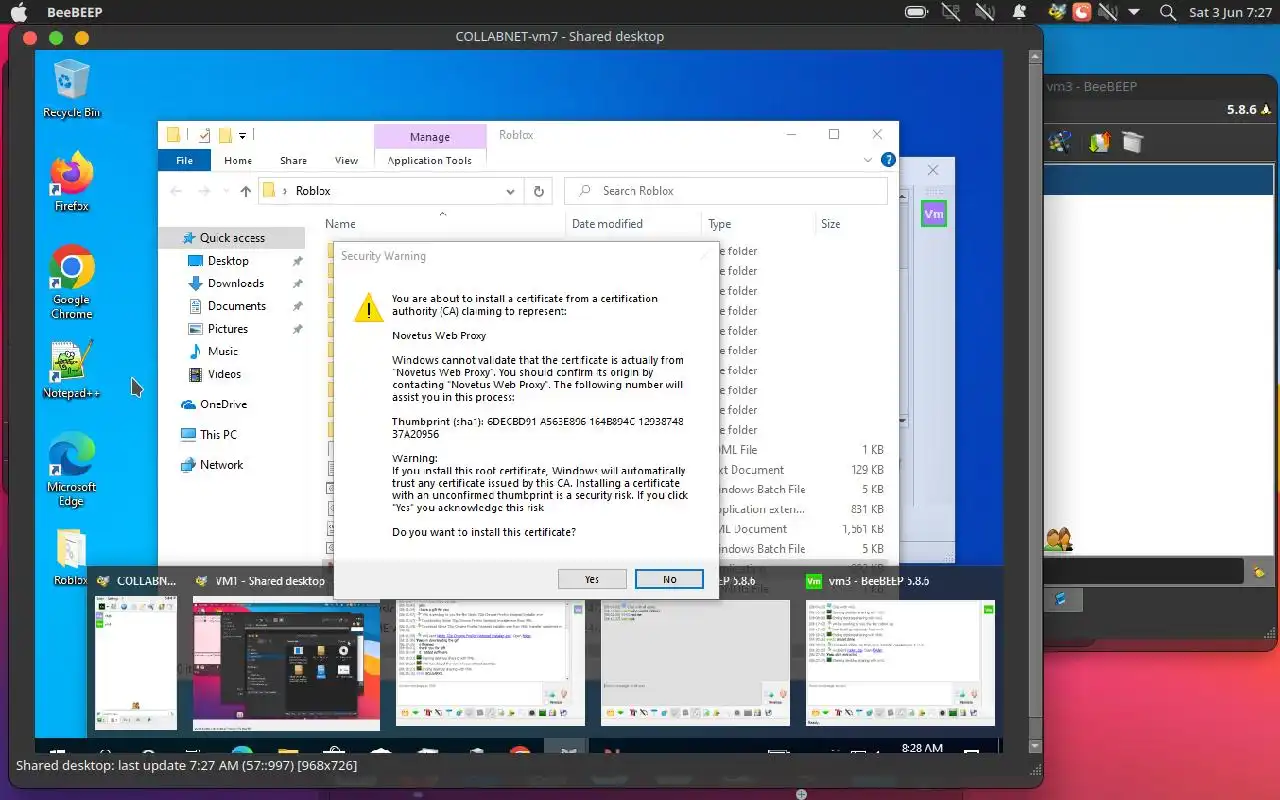Go back with Explorer's back arrow
1280x800 pixels.
tap(176, 191)
